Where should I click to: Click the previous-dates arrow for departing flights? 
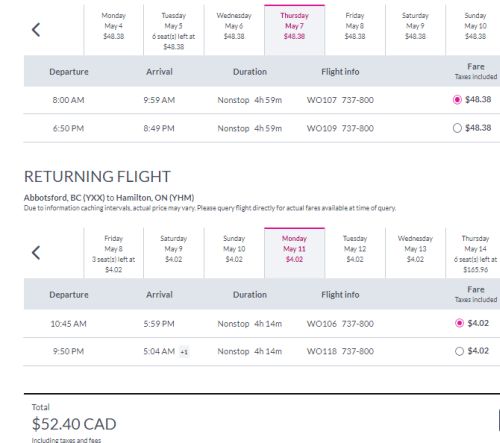[36, 30]
